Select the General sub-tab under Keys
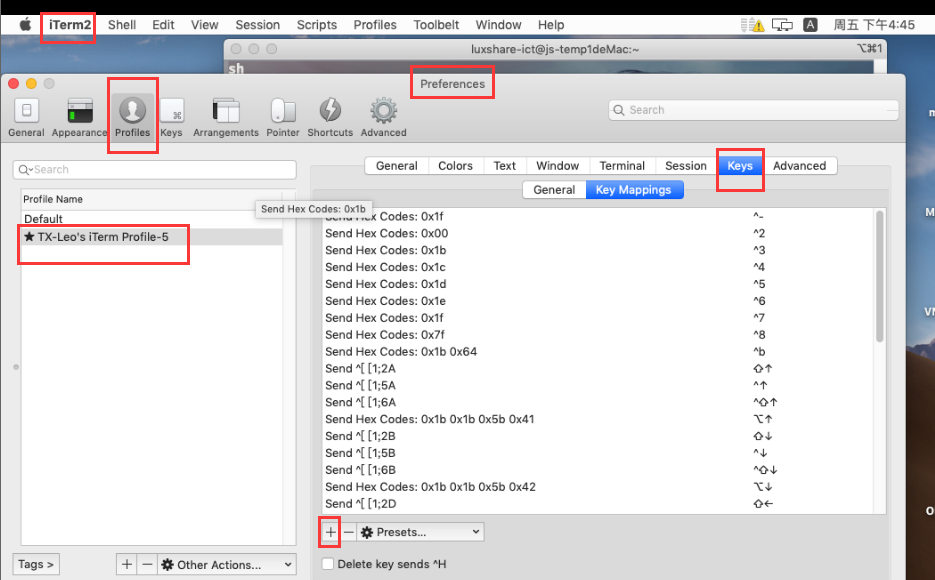 pos(555,190)
